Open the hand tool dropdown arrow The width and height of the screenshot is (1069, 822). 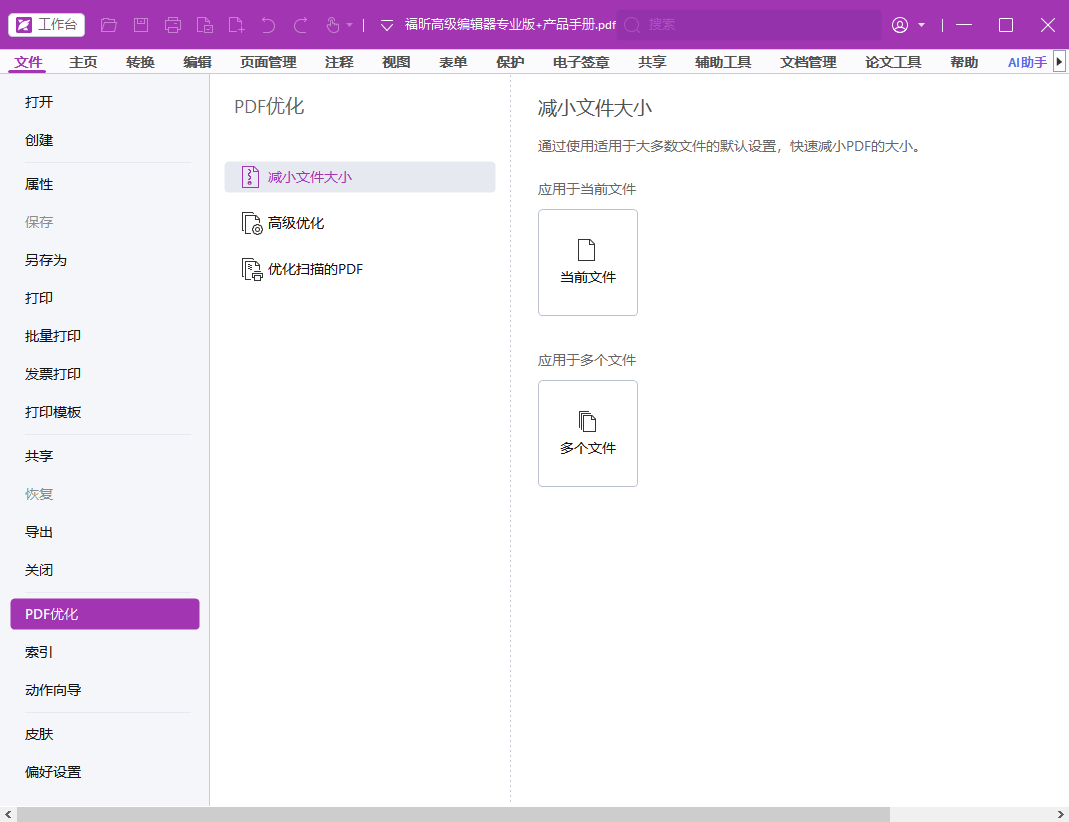tap(349, 25)
